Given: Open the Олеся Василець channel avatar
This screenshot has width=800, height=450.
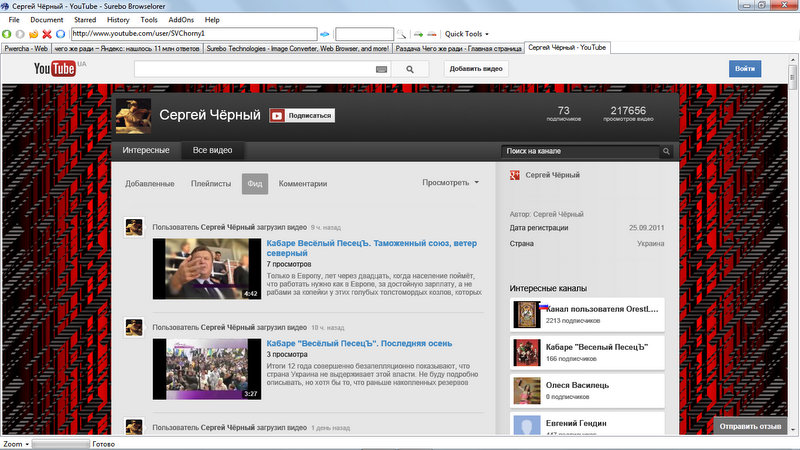Looking at the screenshot, I should [527, 391].
